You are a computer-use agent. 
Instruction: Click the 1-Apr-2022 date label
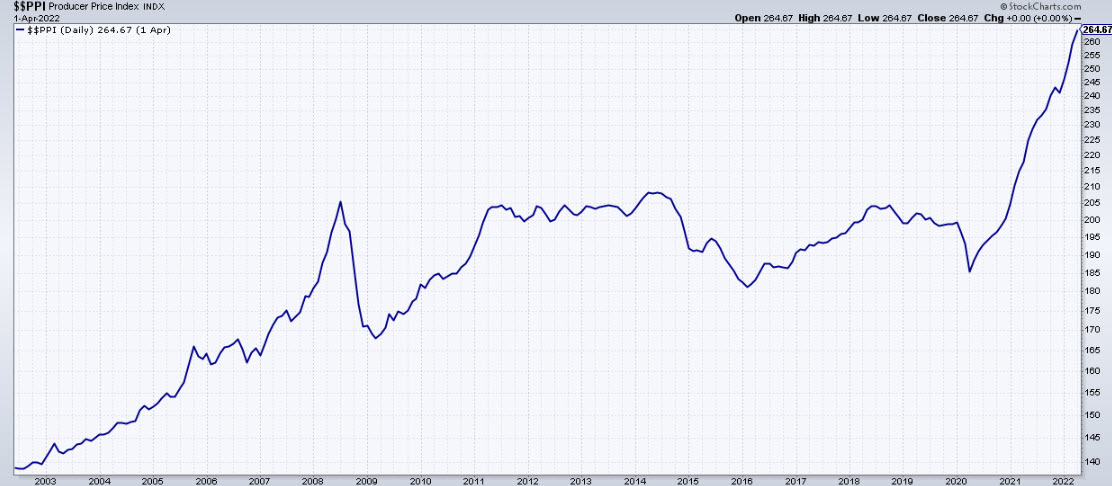tap(22, 16)
